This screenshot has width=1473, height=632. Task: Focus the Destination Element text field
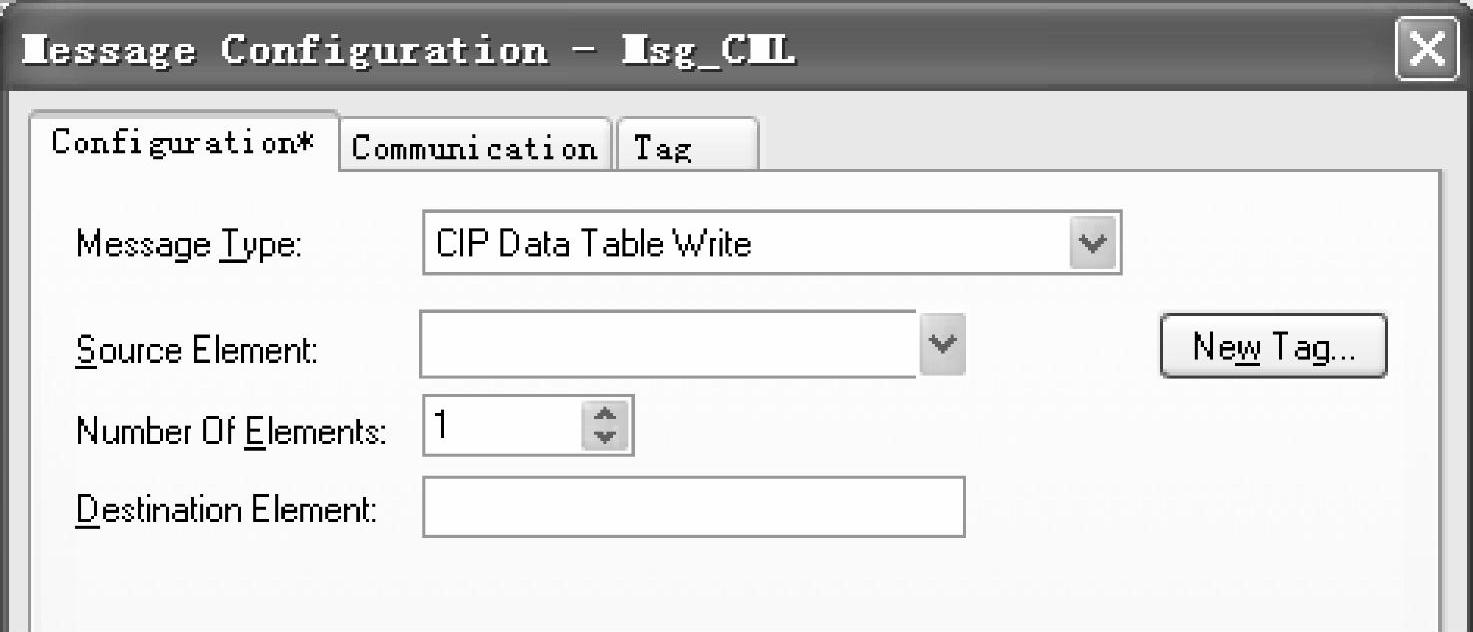[x=693, y=507]
